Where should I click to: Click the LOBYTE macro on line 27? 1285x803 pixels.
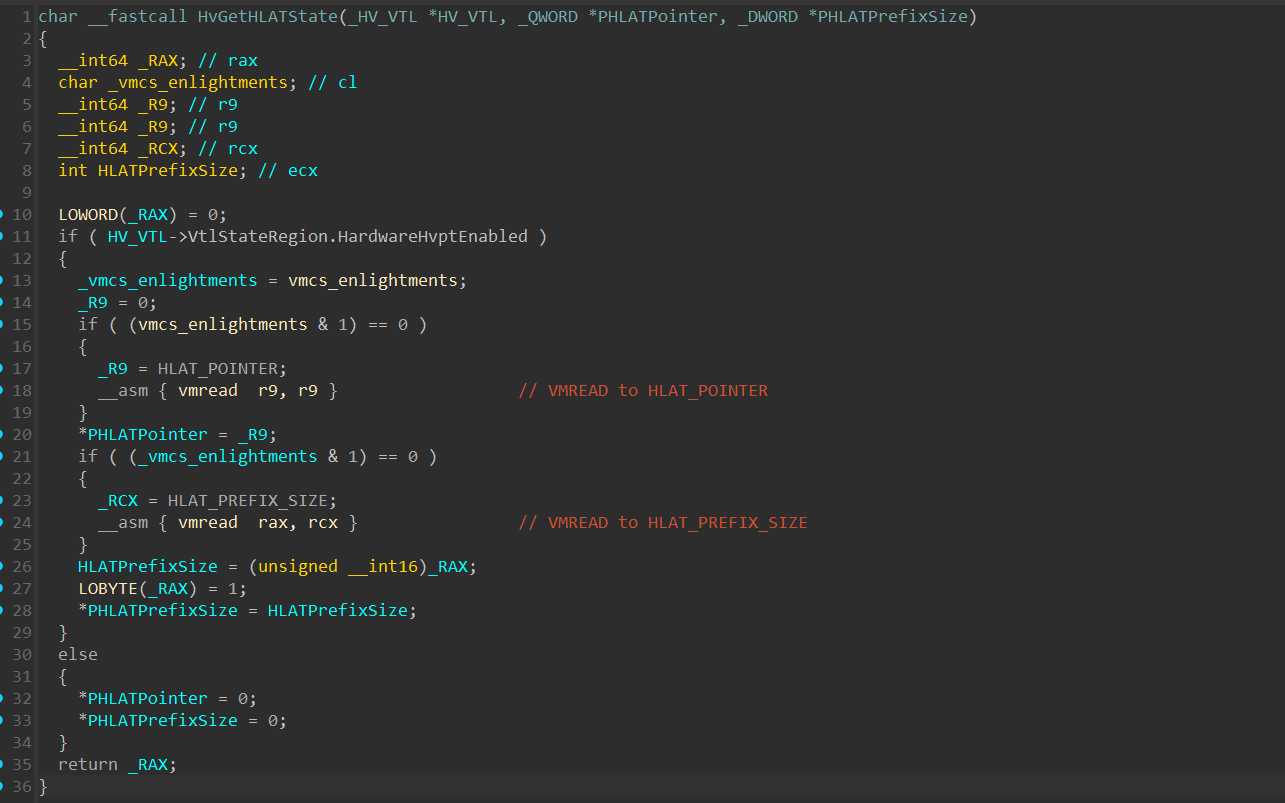107,589
